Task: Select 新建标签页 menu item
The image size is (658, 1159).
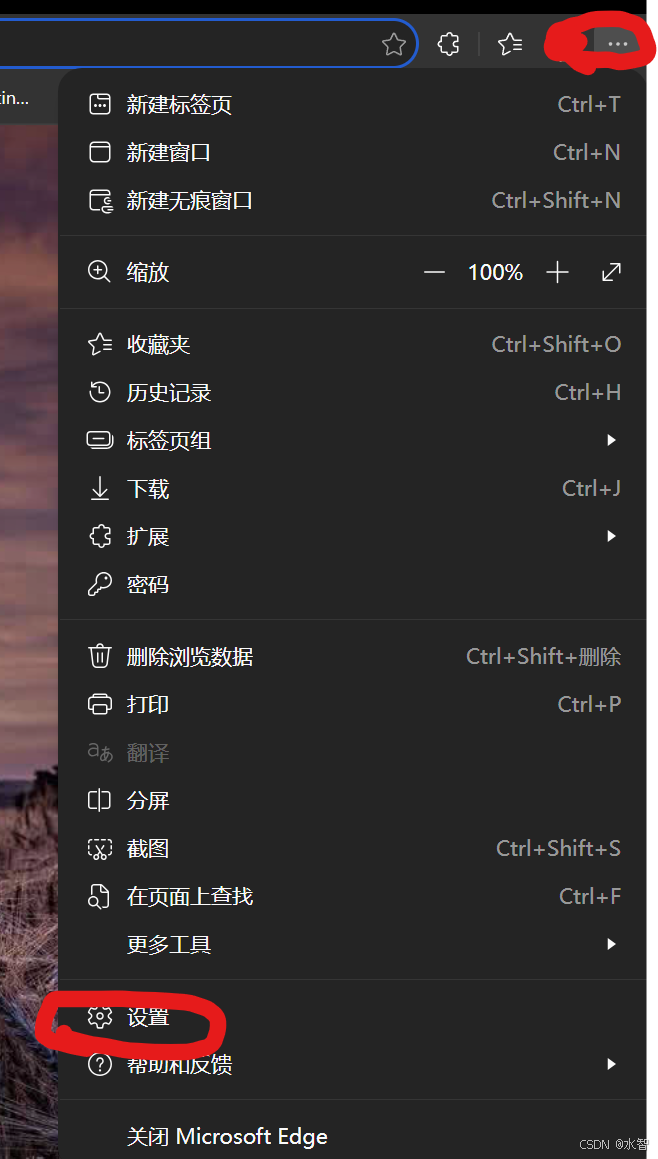Action: tap(353, 104)
